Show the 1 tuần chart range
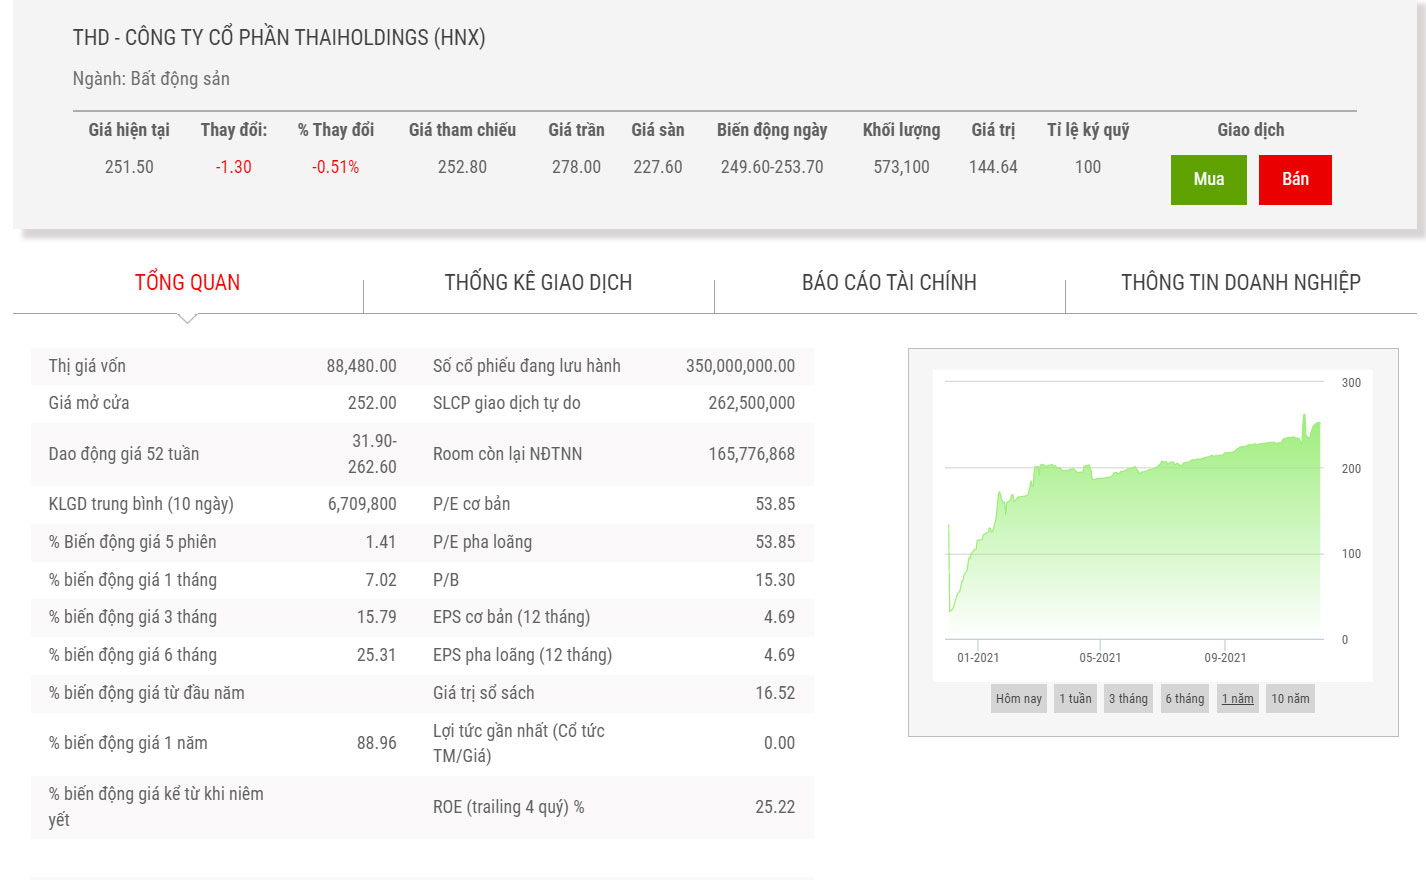The image size is (1426, 880). coord(1075,699)
